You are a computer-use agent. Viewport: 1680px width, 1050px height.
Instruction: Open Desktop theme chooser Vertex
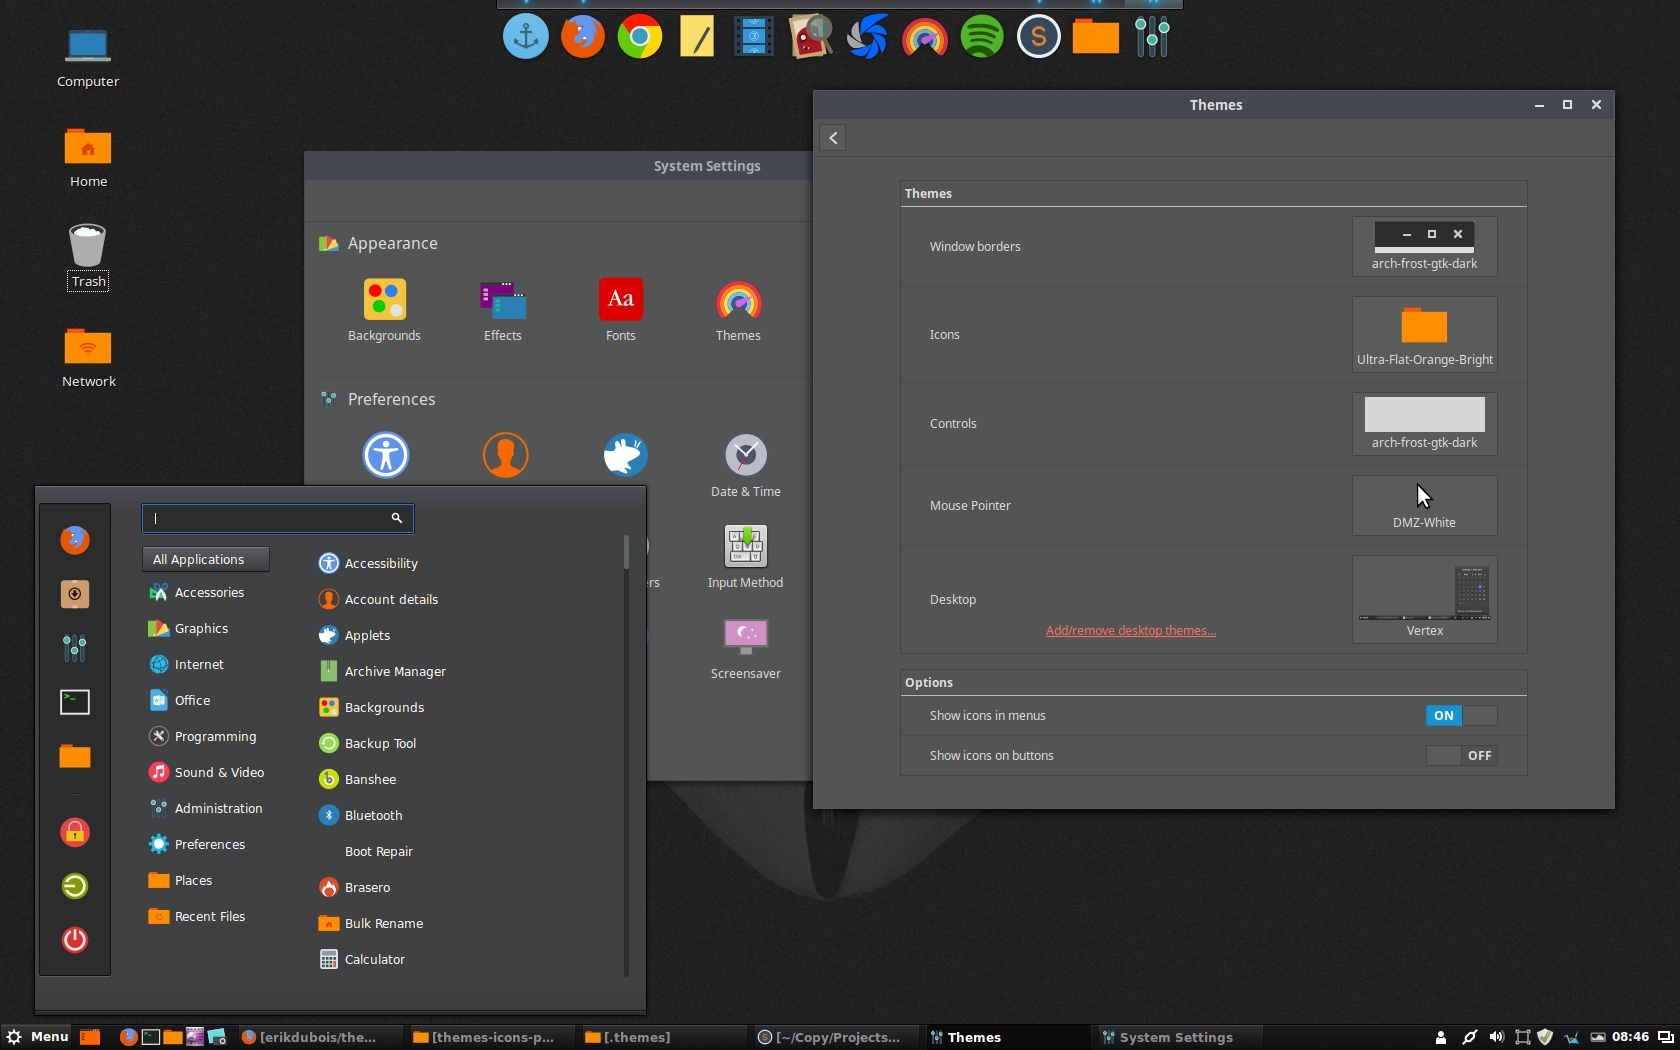point(1424,599)
